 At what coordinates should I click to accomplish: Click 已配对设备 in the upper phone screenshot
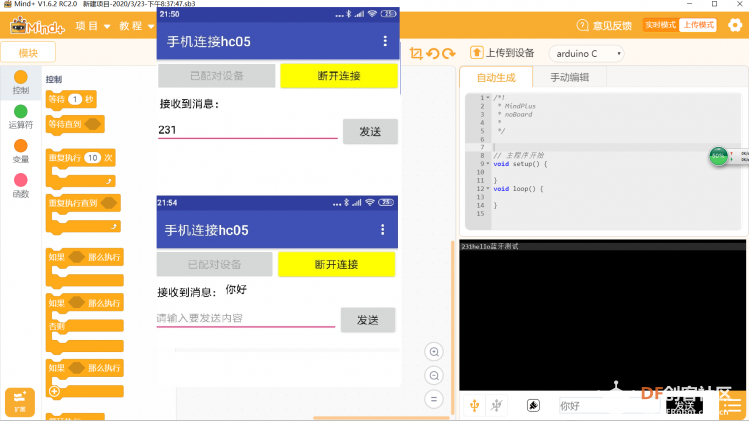click(x=217, y=76)
